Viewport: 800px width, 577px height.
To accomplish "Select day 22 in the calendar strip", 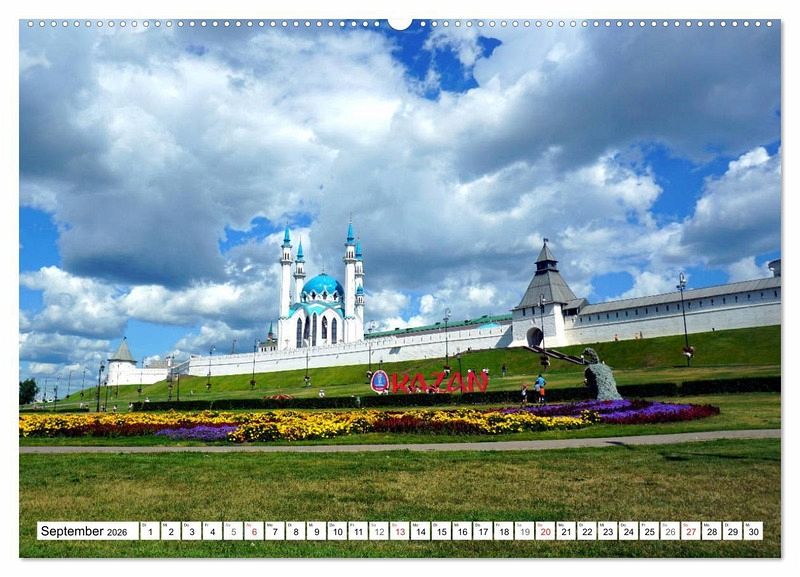I will (x=587, y=531).
